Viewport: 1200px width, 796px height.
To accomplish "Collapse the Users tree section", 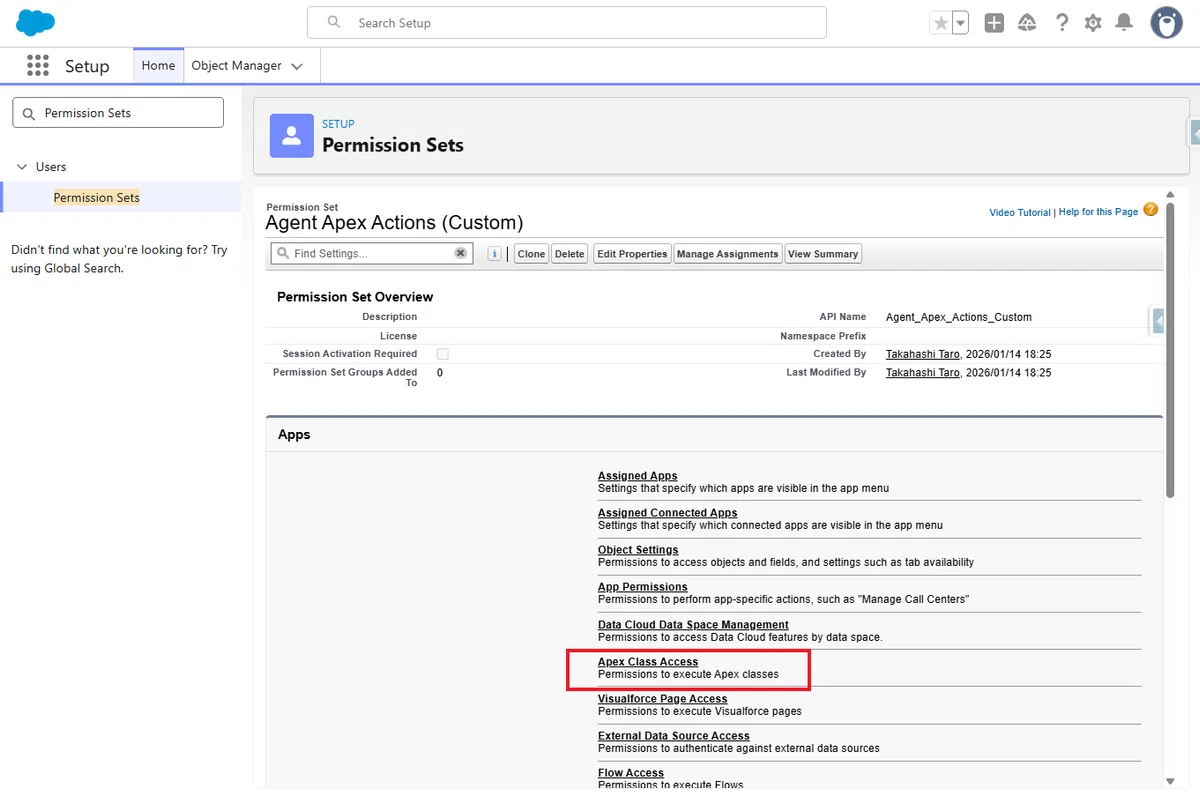I will [22, 167].
